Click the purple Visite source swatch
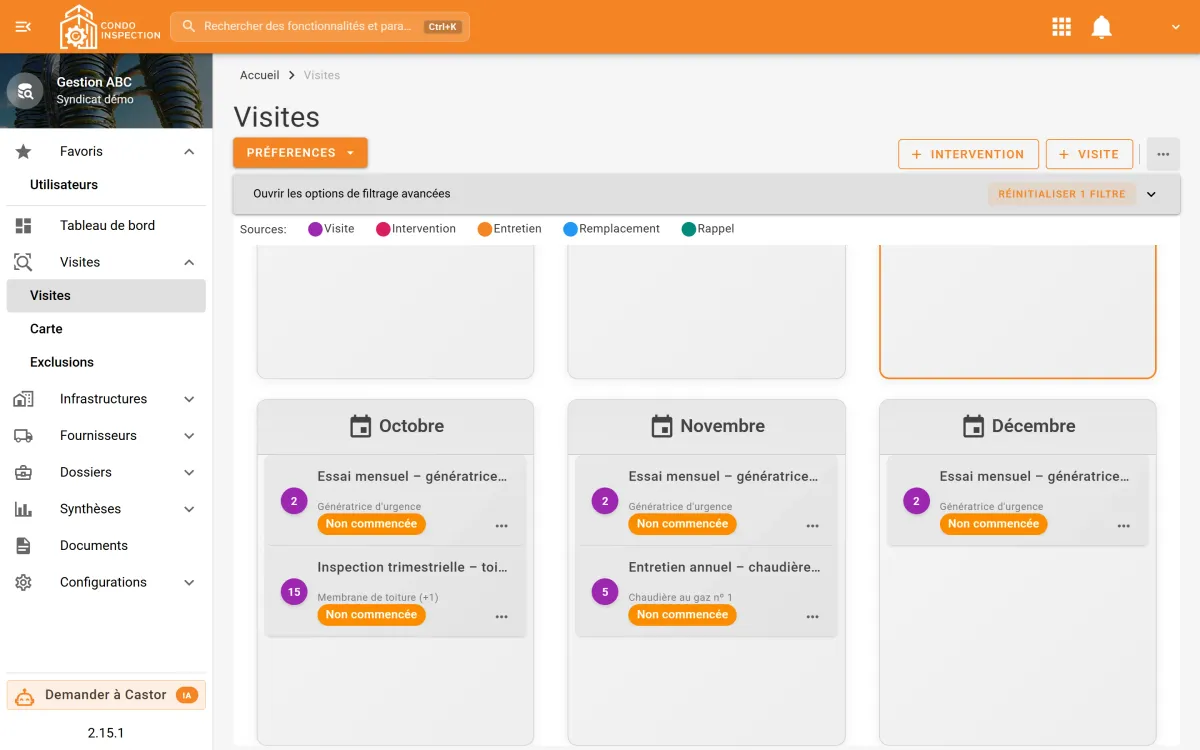Screen dimensions: 1200x750 point(315,229)
